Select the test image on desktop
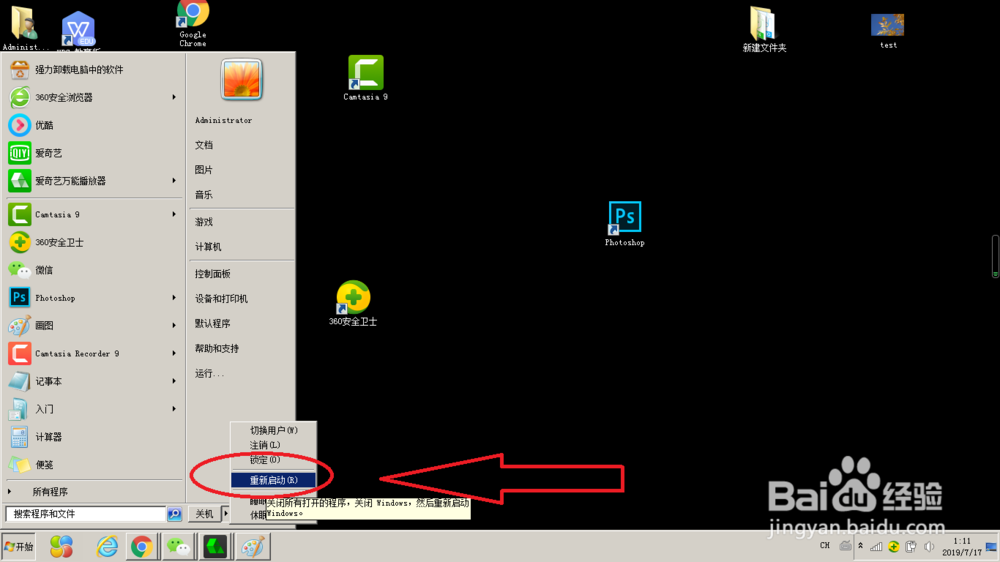1000x562 pixels. point(888,31)
